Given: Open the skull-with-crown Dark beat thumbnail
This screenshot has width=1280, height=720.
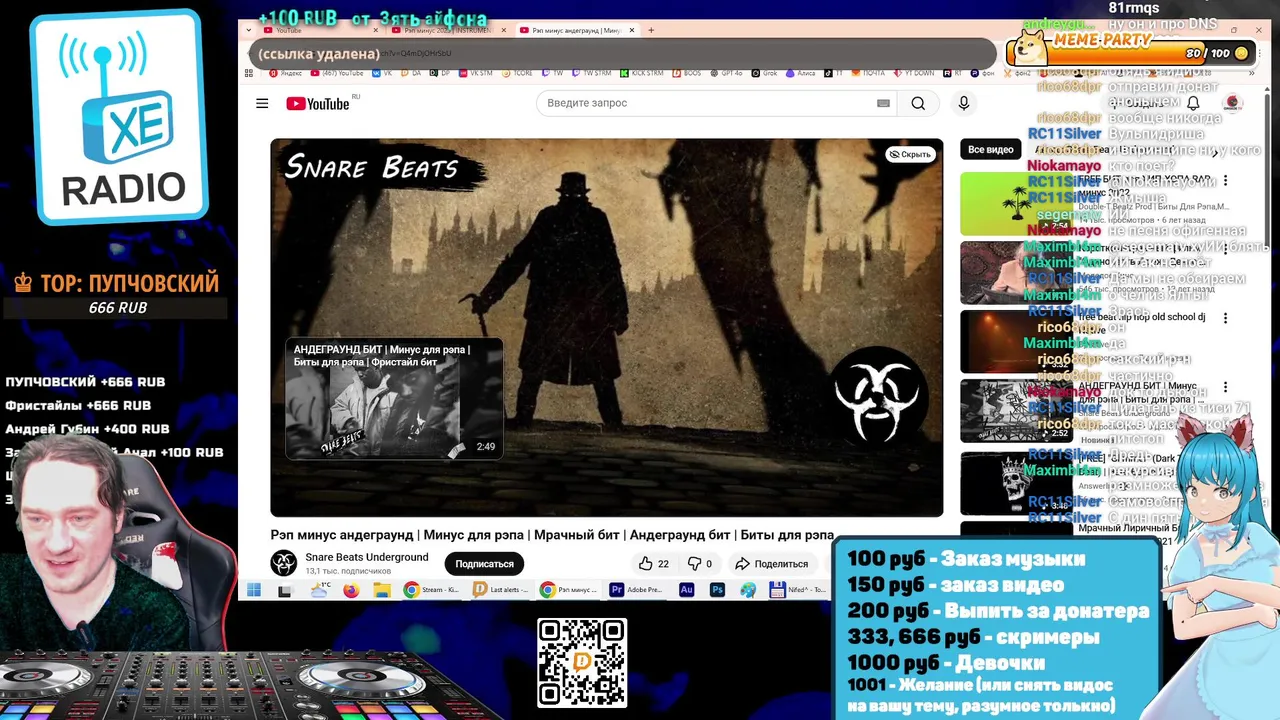Looking at the screenshot, I should click(1016, 483).
